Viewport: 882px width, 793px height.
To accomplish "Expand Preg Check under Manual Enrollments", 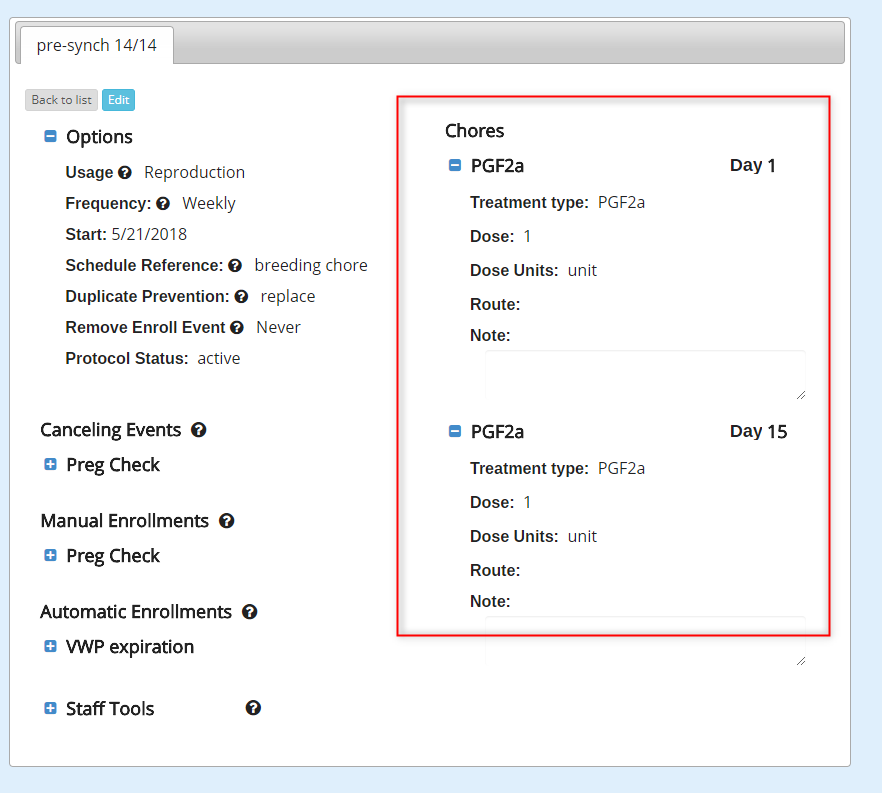I will click(x=50, y=556).
